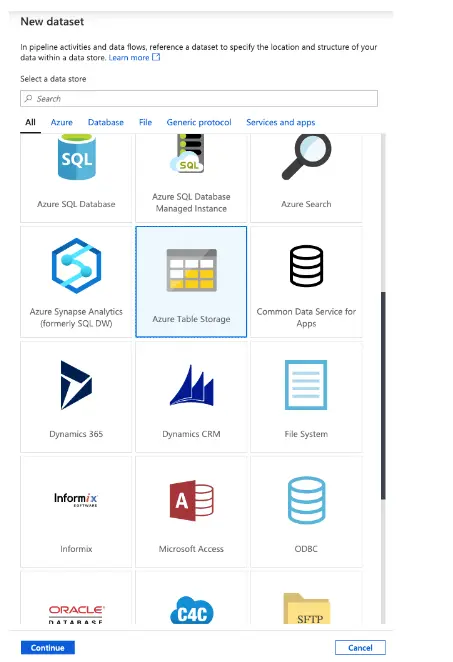Click 'Azure SQL Database Managed Instance' caption
This screenshot has height=662, width=453.
(x=191, y=203)
